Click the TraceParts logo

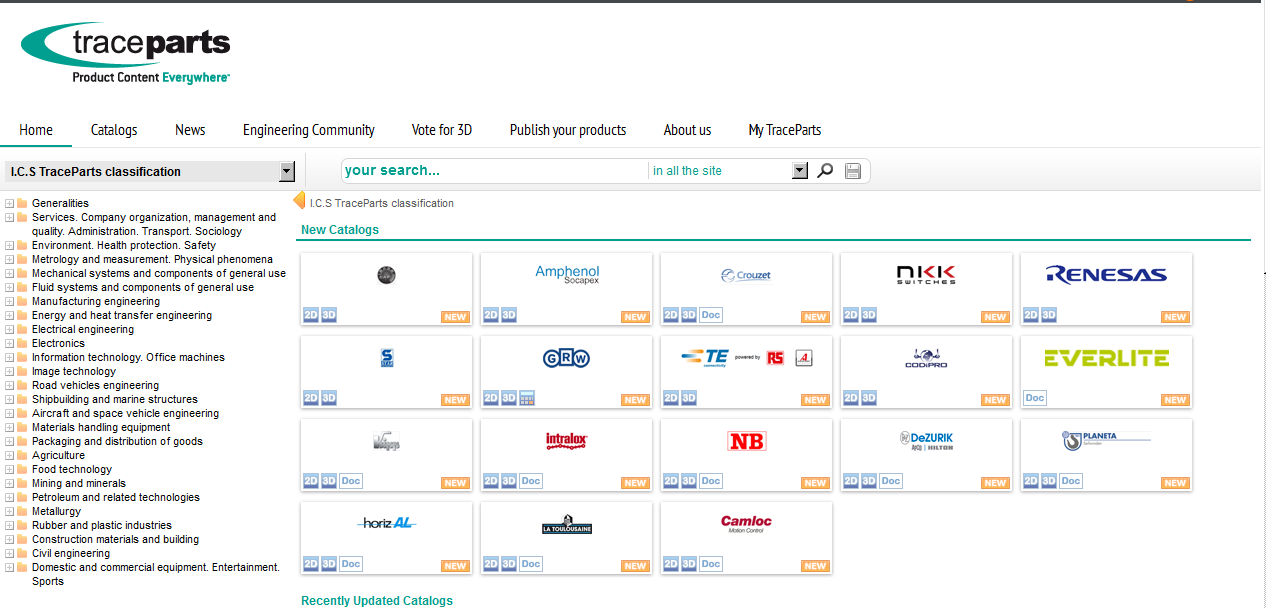coord(126,53)
